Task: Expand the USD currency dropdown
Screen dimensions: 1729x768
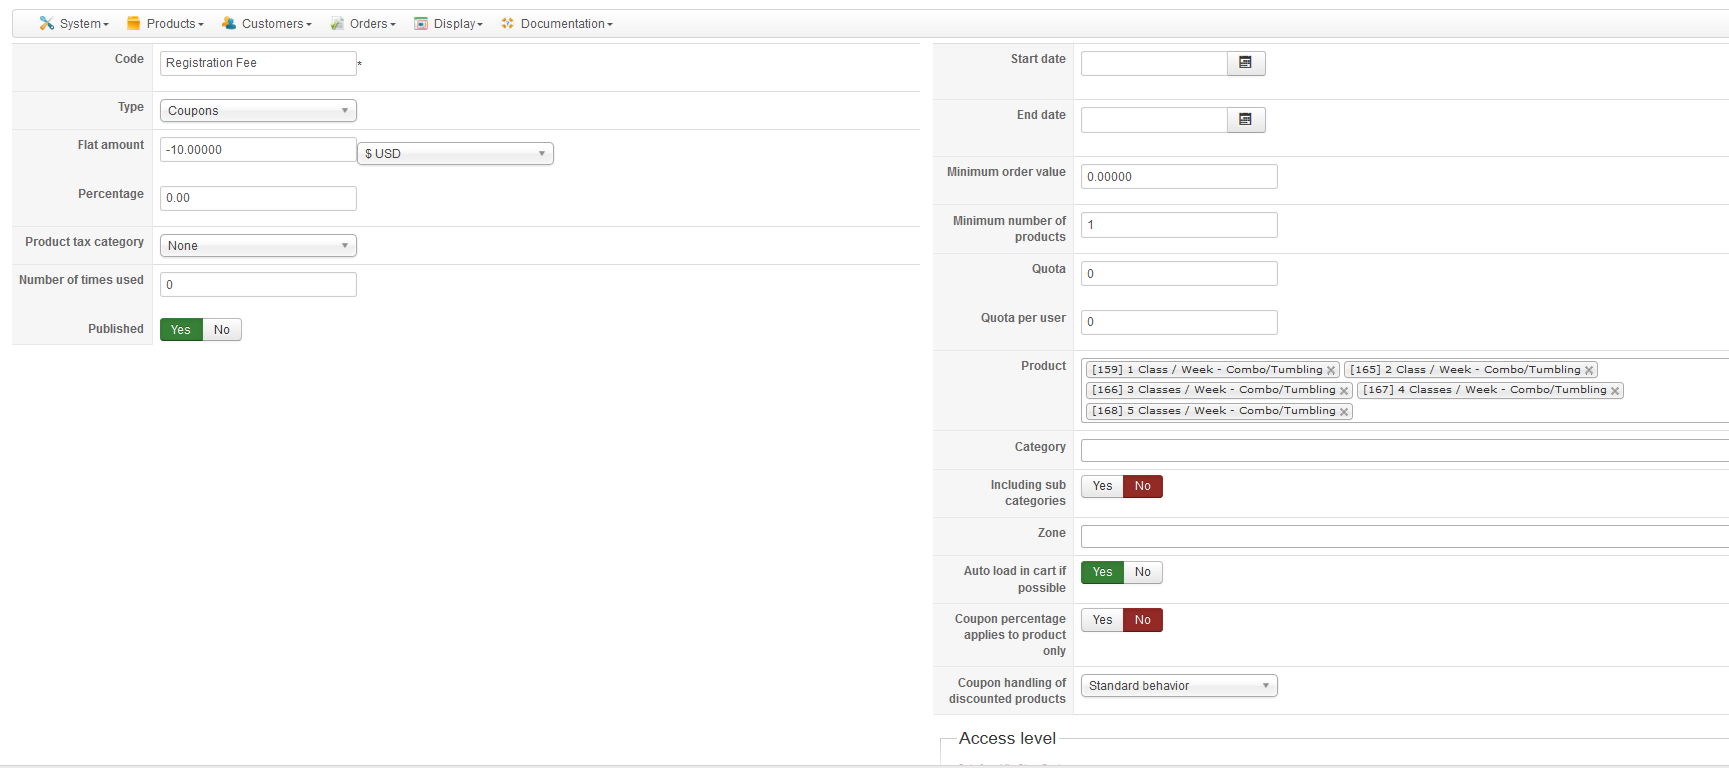Action: click(x=455, y=154)
